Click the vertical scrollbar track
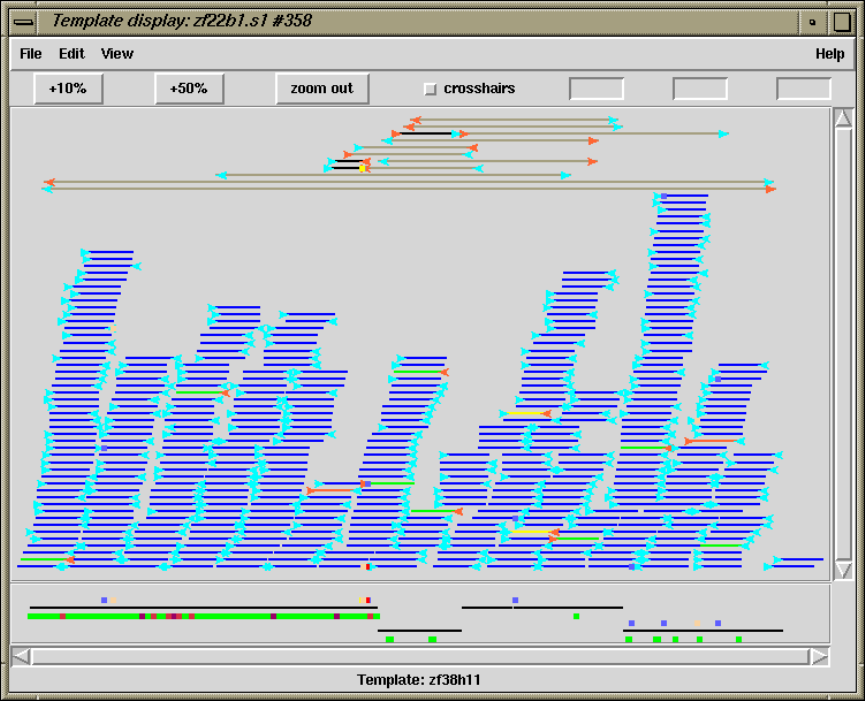Screen dimensions: 865x701 coord(843,344)
